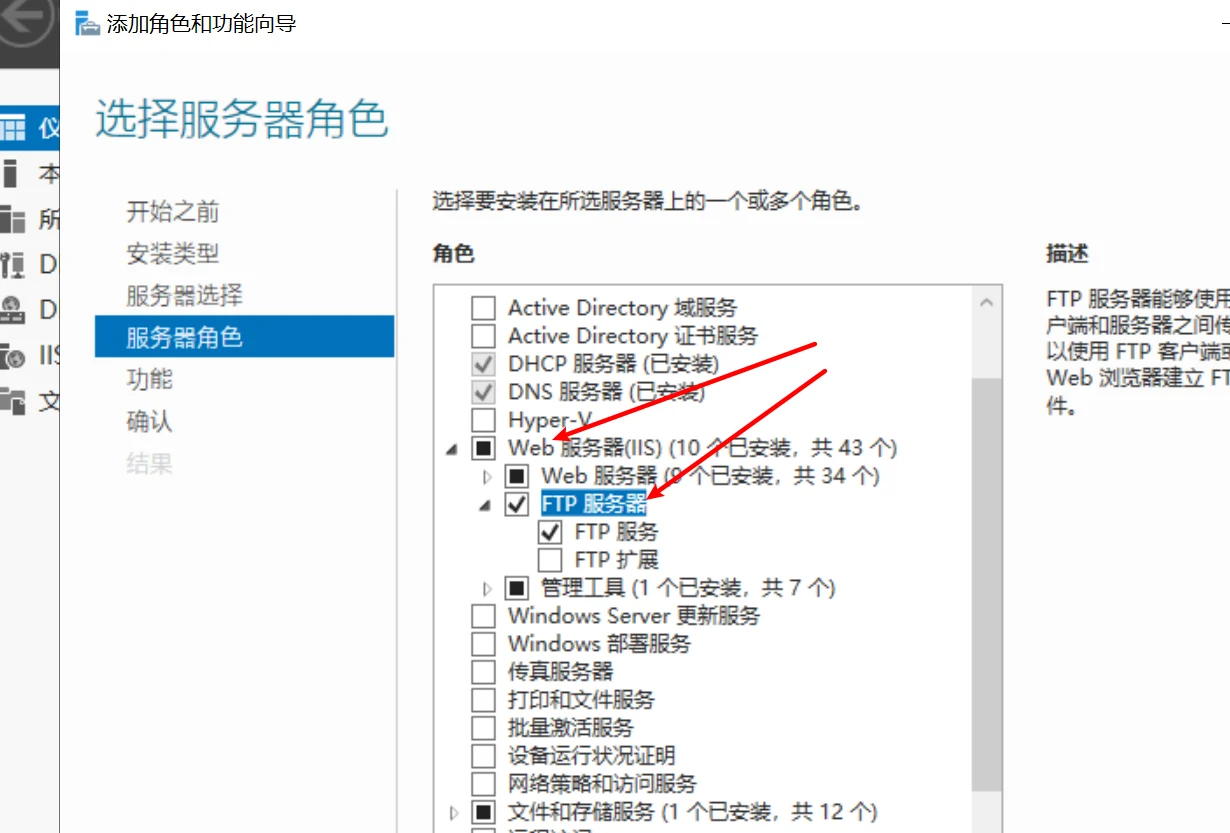Select the 文件和存储服务 role label
Screen dimensions: 1230x833
[692, 811]
